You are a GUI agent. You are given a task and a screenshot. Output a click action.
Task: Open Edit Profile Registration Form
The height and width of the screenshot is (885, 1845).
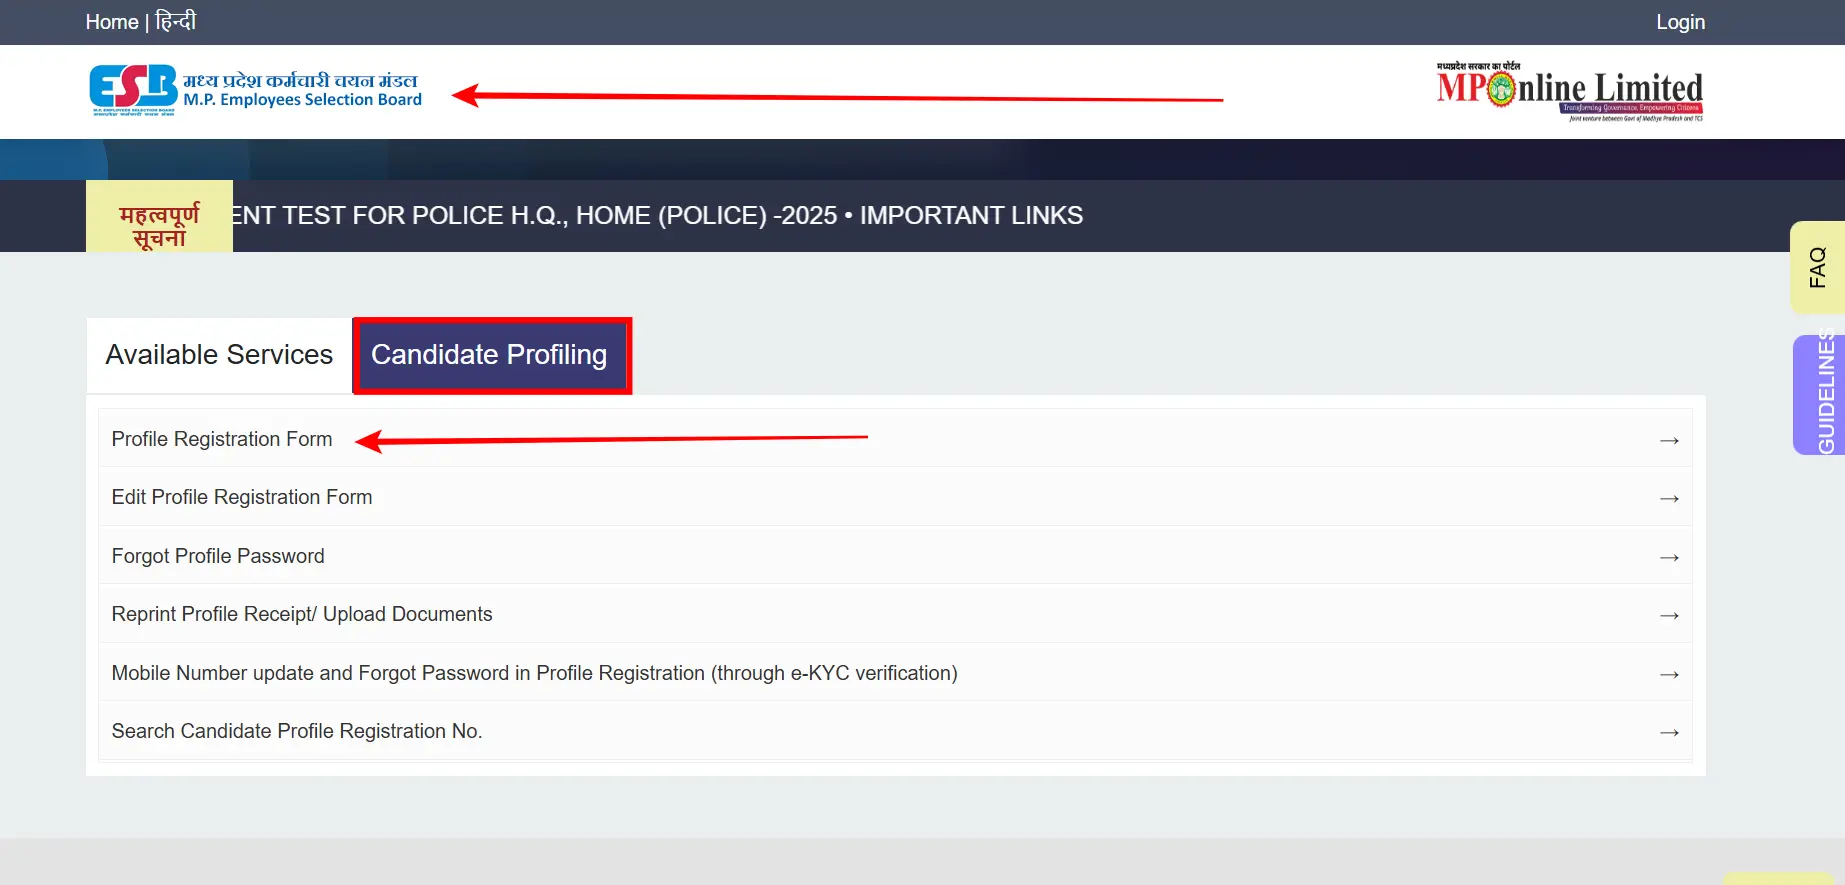242,497
